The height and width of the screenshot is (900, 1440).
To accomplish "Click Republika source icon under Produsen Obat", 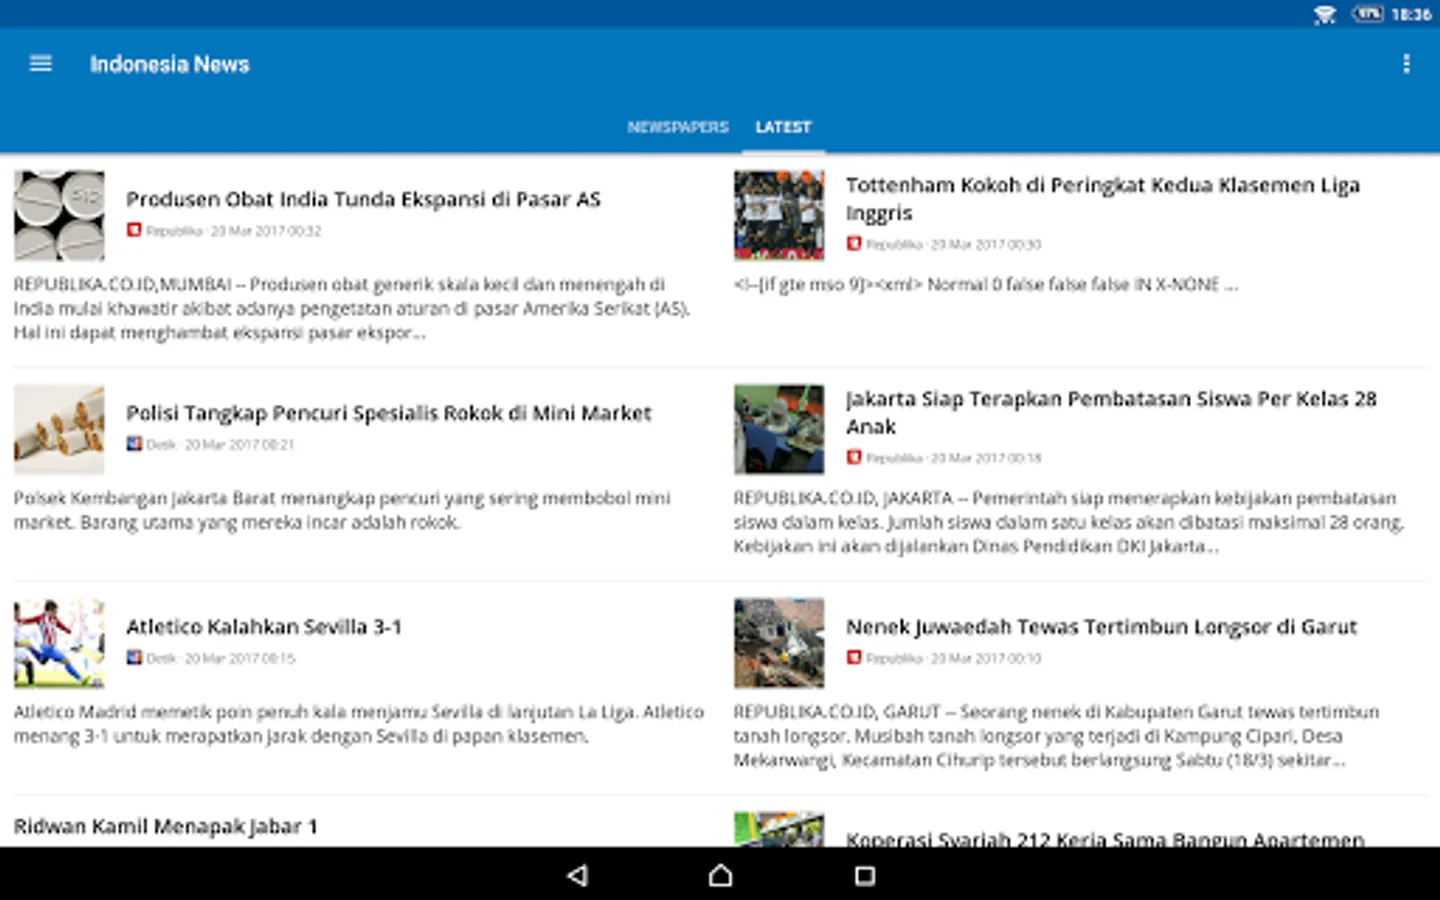I will pyautogui.click(x=134, y=230).
